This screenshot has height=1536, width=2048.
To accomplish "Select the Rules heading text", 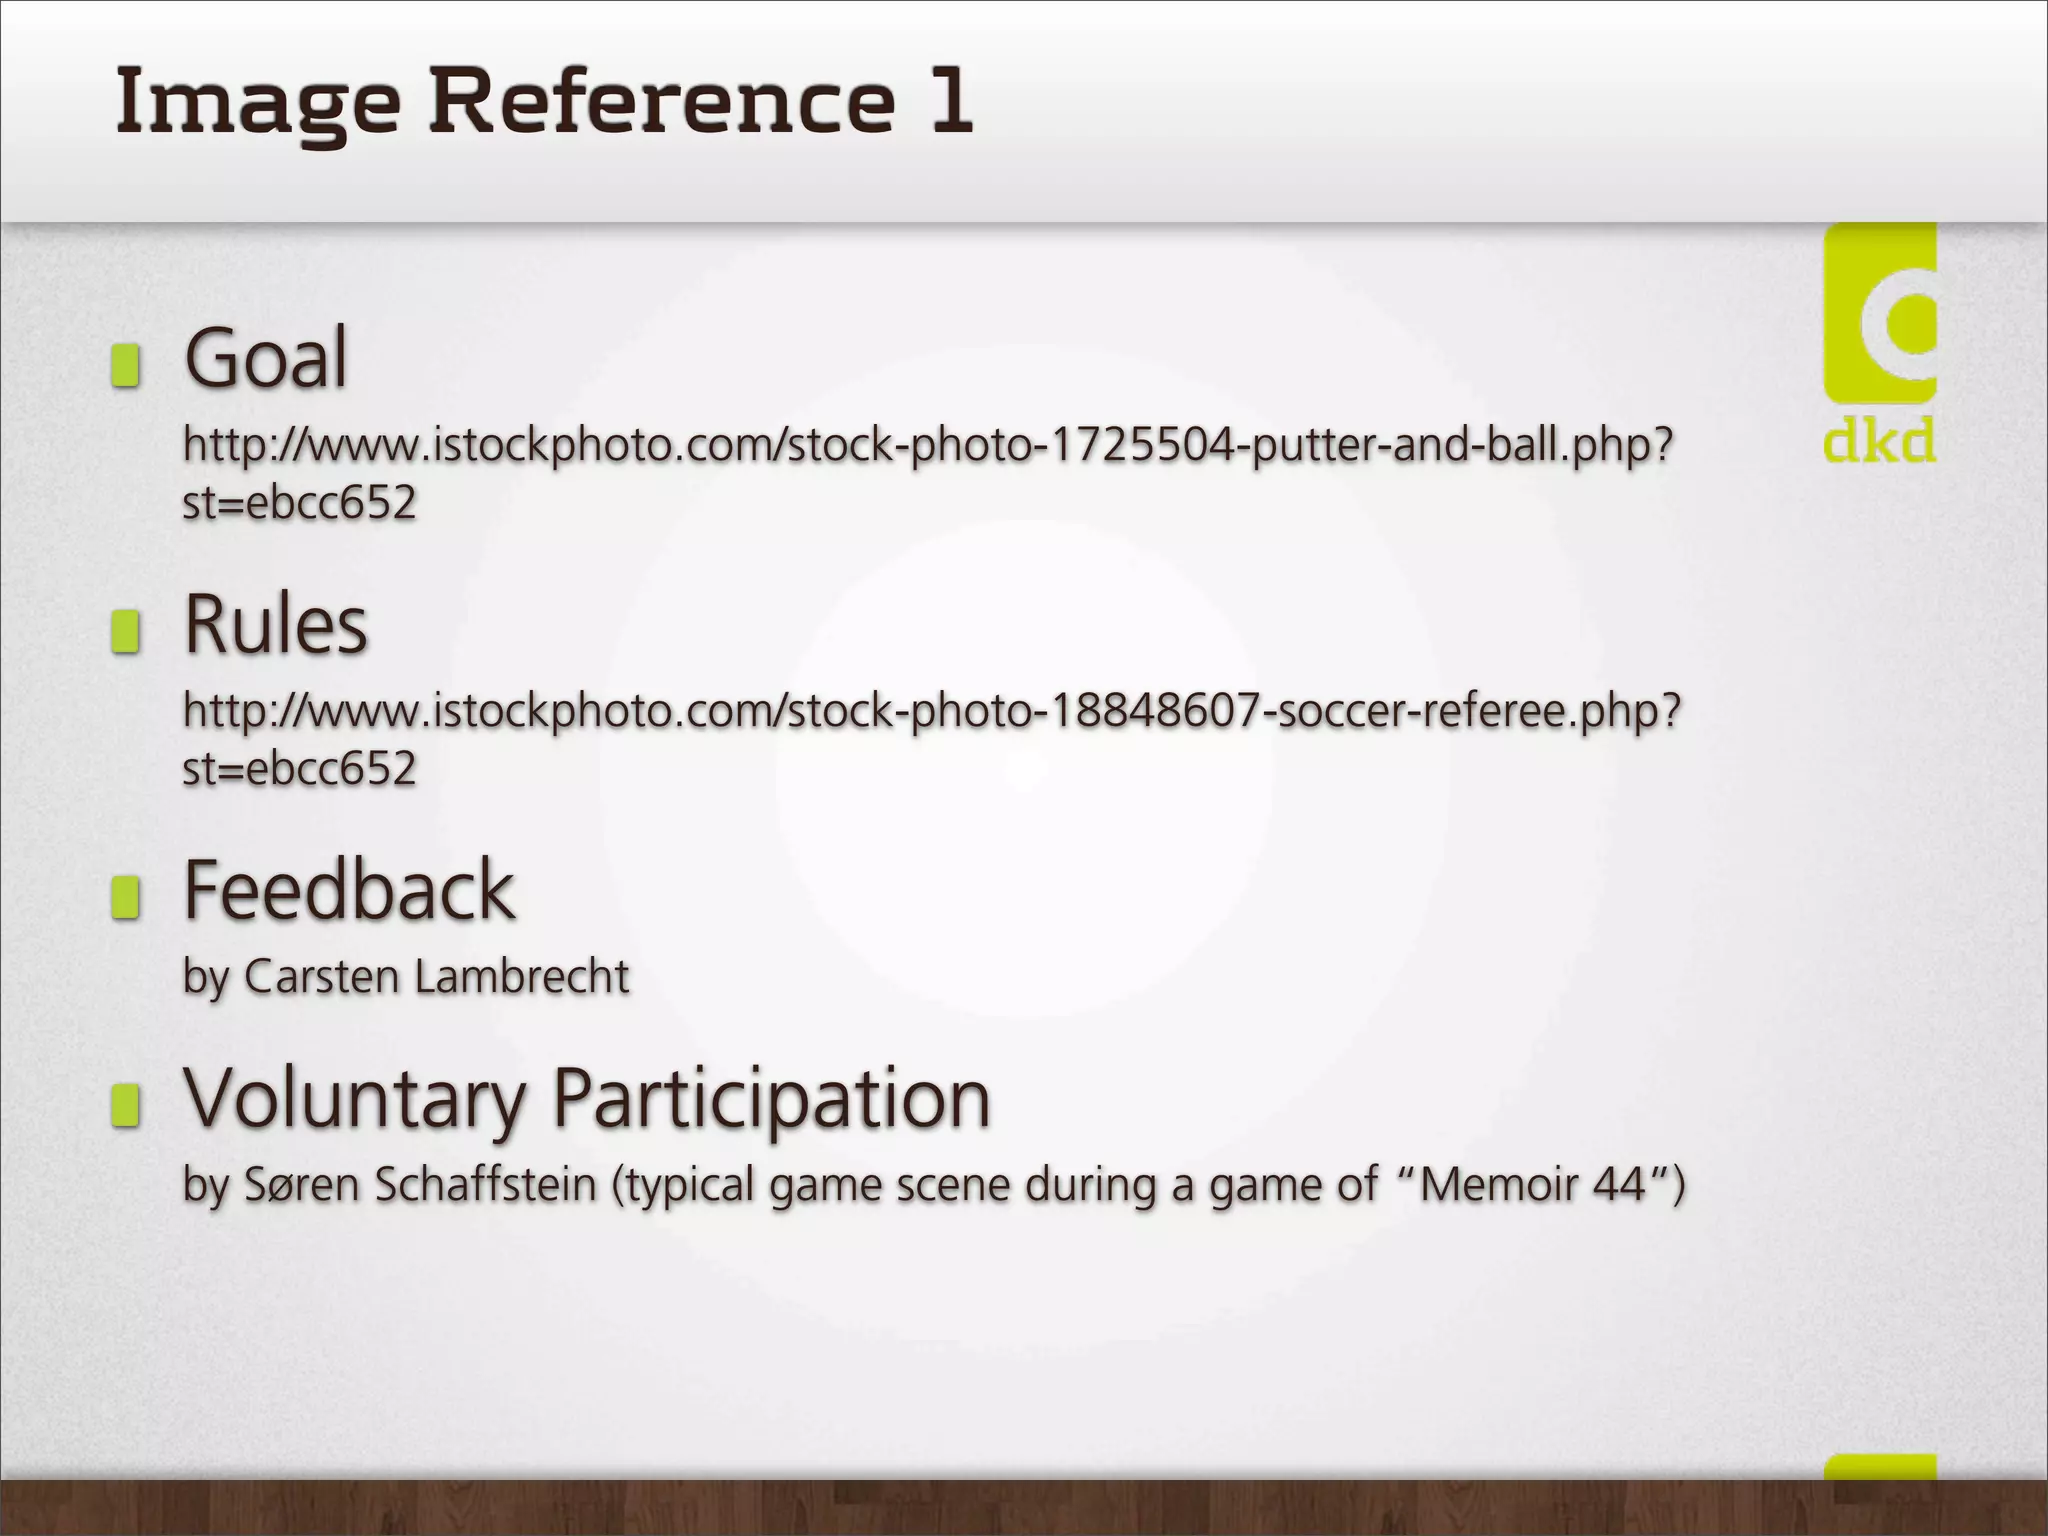I will (276, 625).
